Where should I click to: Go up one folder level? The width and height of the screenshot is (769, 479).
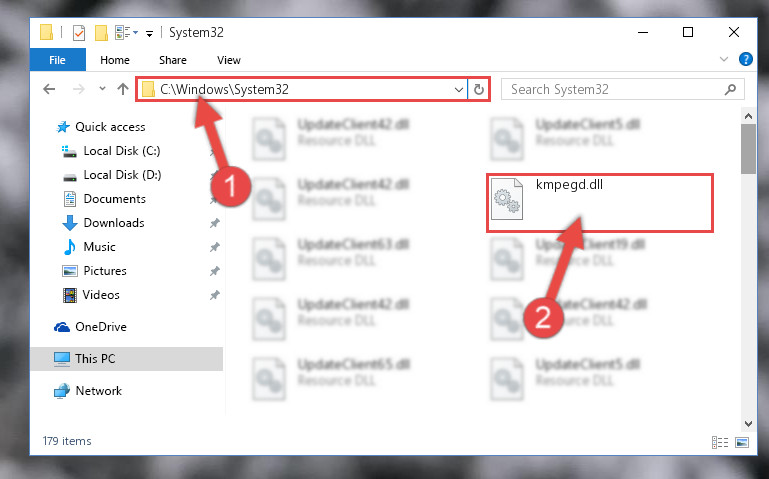[x=123, y=89]
